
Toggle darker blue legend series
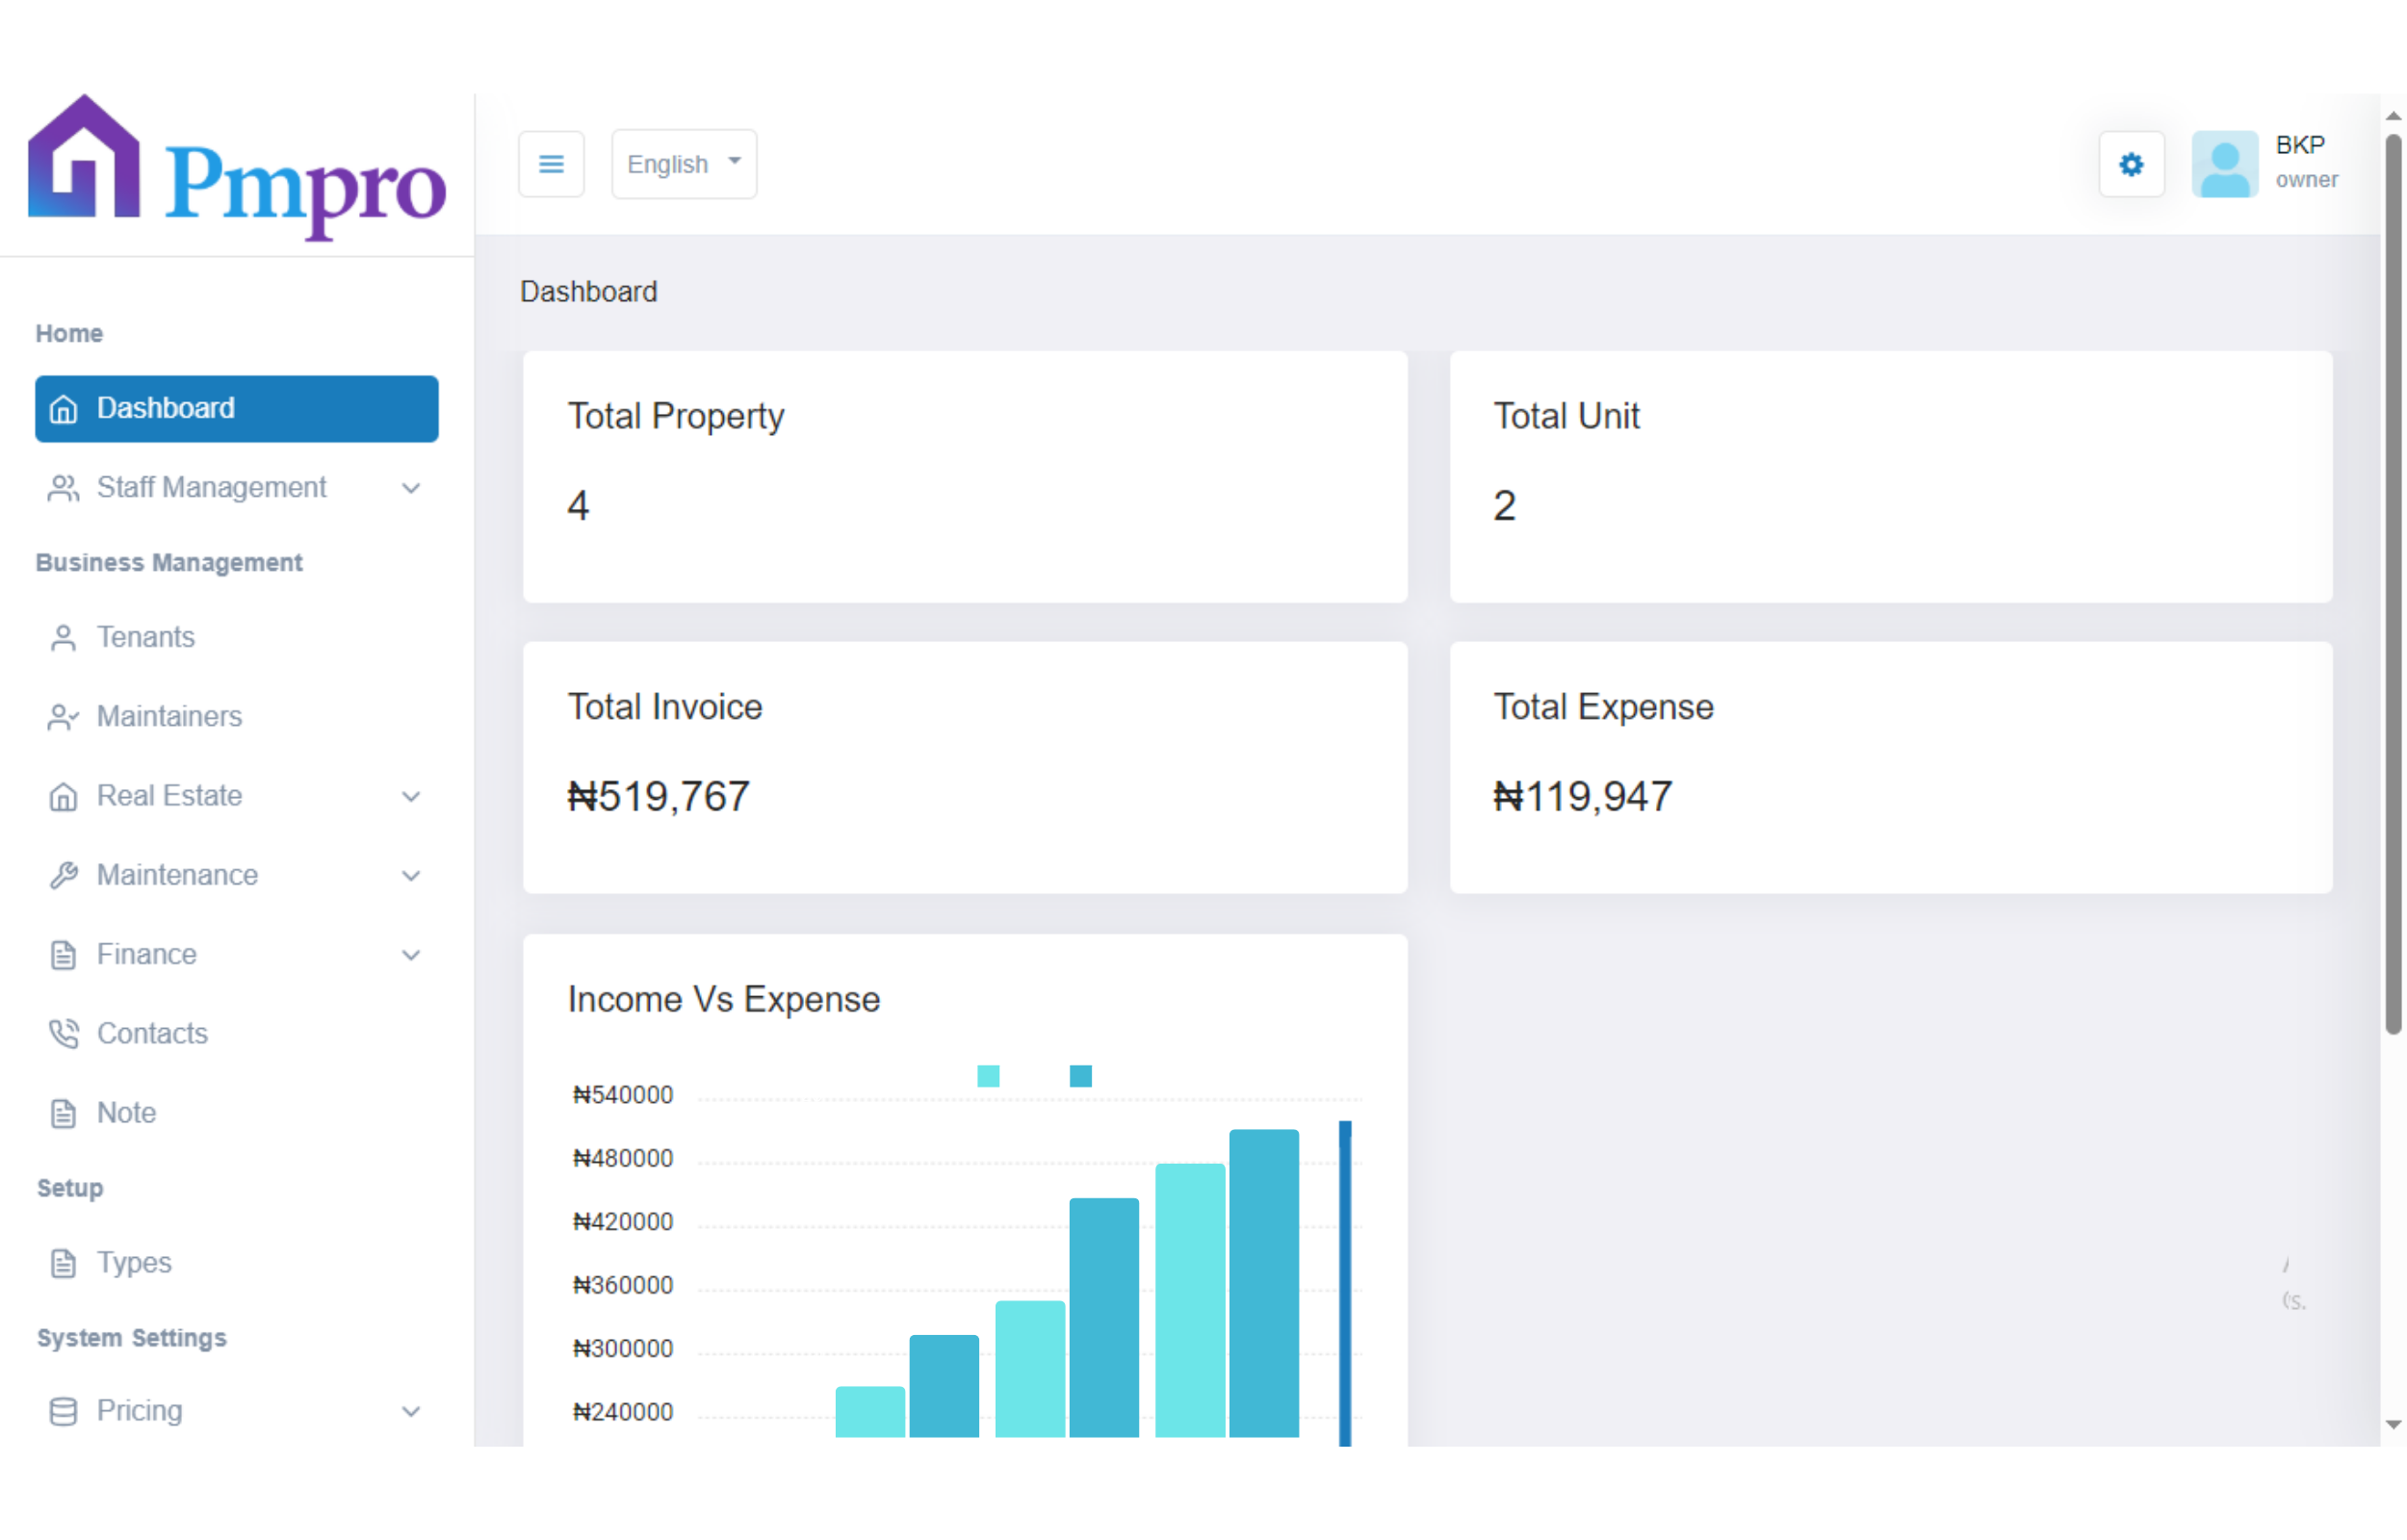1080,1076
